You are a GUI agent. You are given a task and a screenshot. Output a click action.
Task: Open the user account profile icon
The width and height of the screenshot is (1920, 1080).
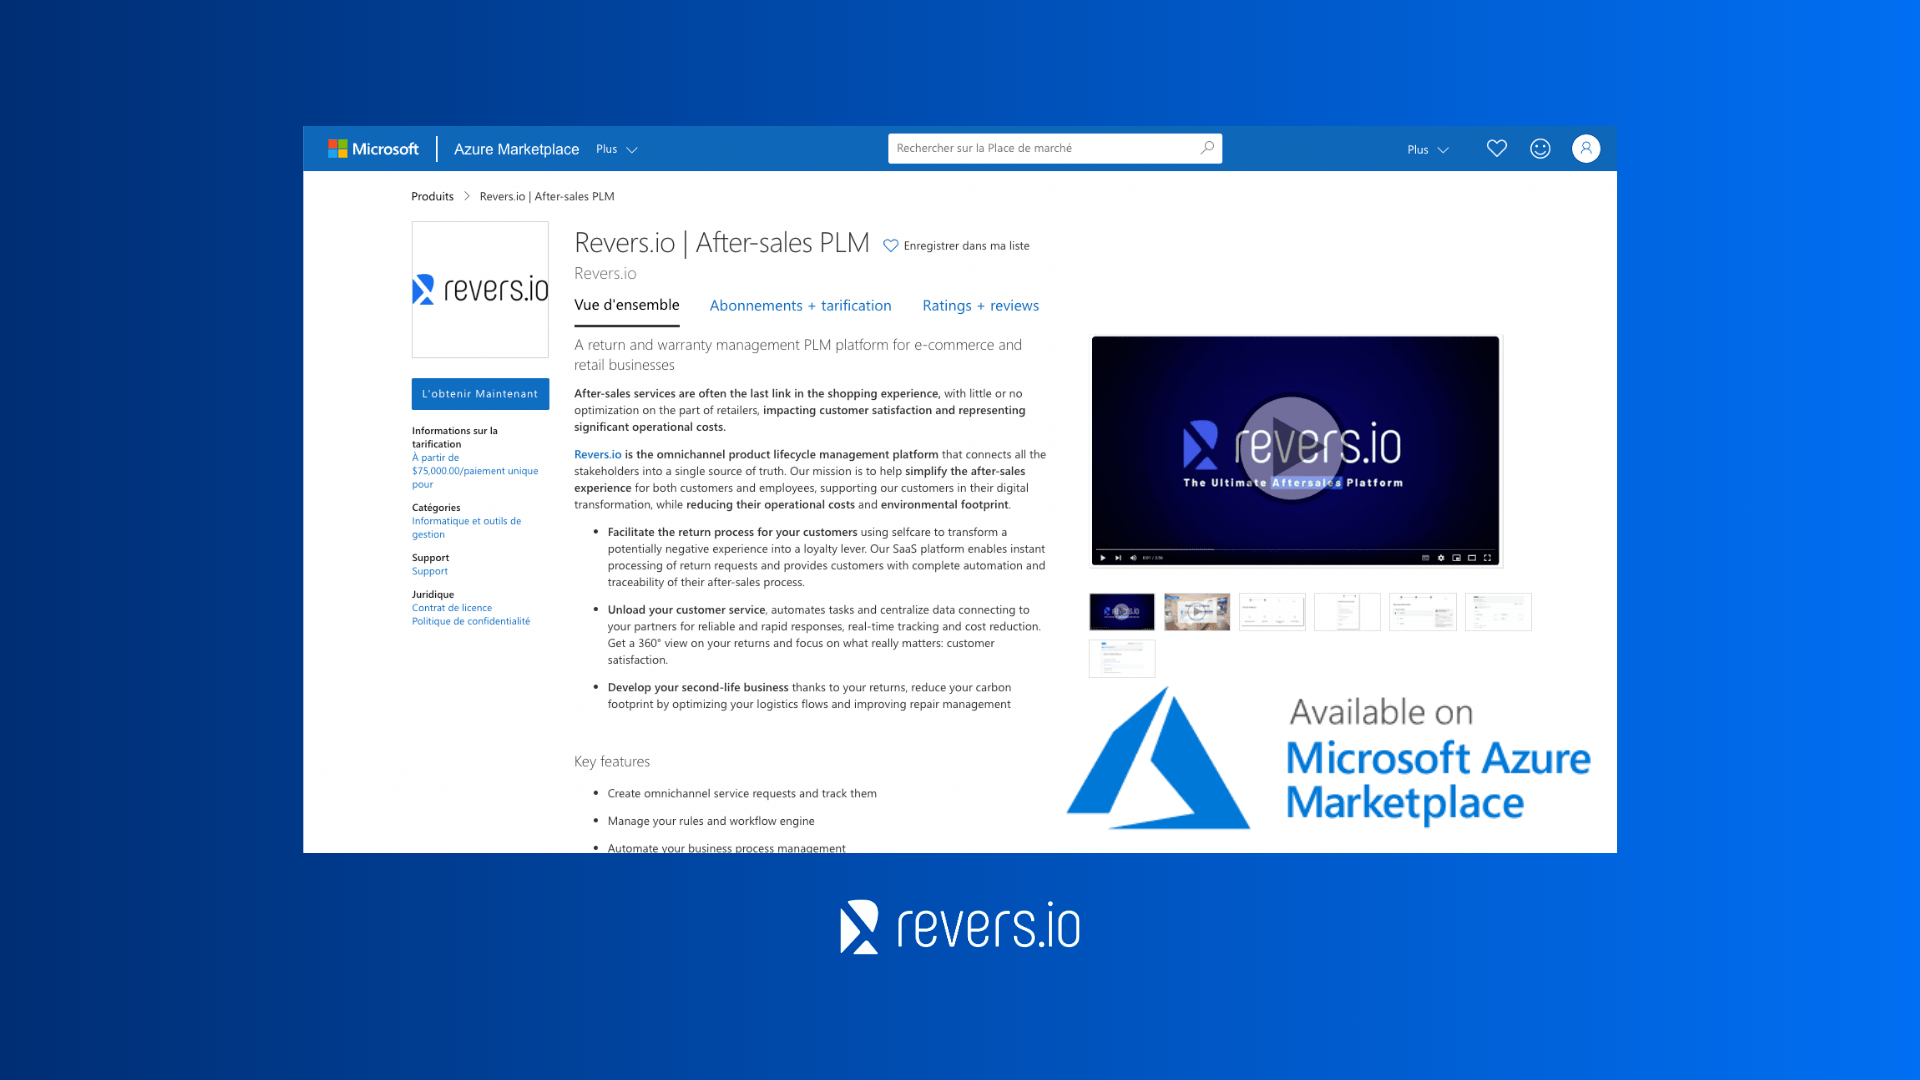tap(1586, 148)
